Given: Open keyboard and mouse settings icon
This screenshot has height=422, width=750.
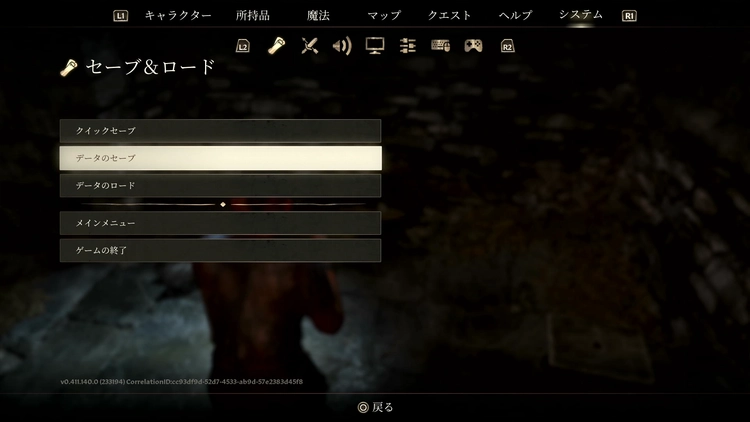Looking at the screenshot, I should point(441,45).
